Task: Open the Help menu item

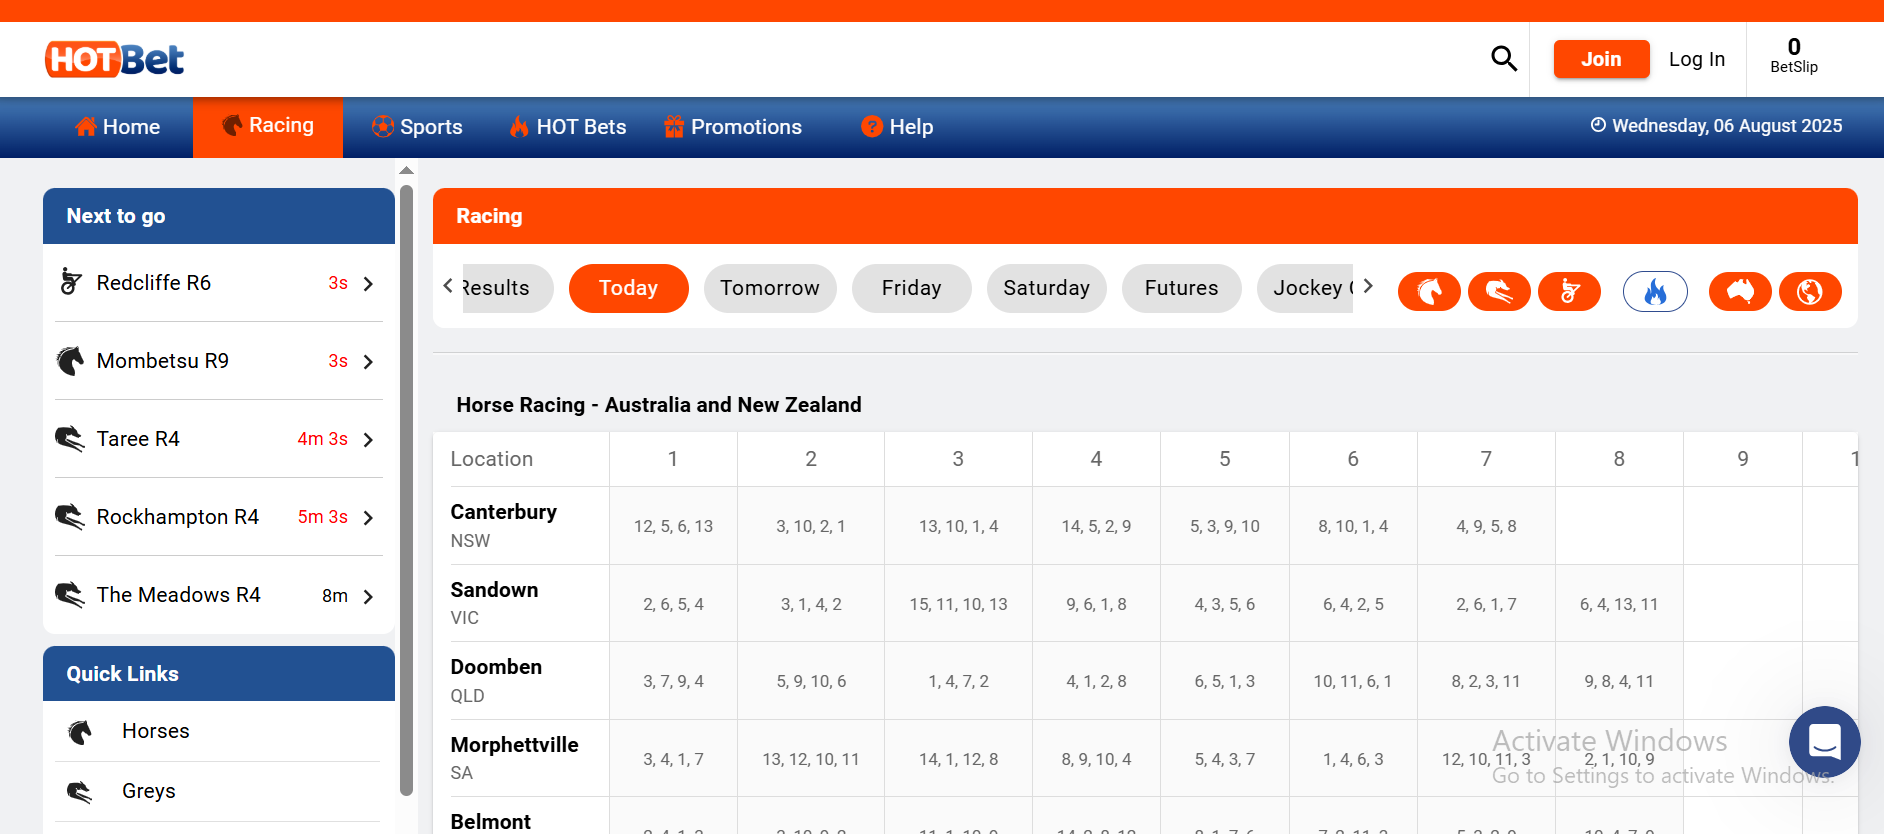Action: (897, 127)
